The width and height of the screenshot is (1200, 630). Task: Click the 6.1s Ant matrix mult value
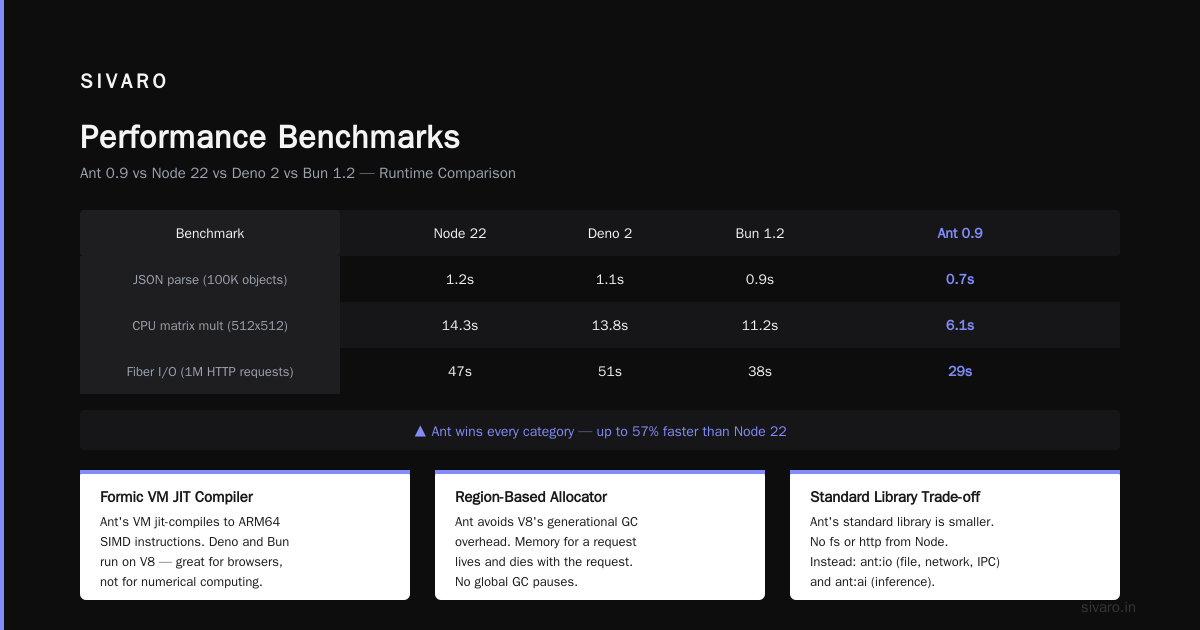point(960,325)
